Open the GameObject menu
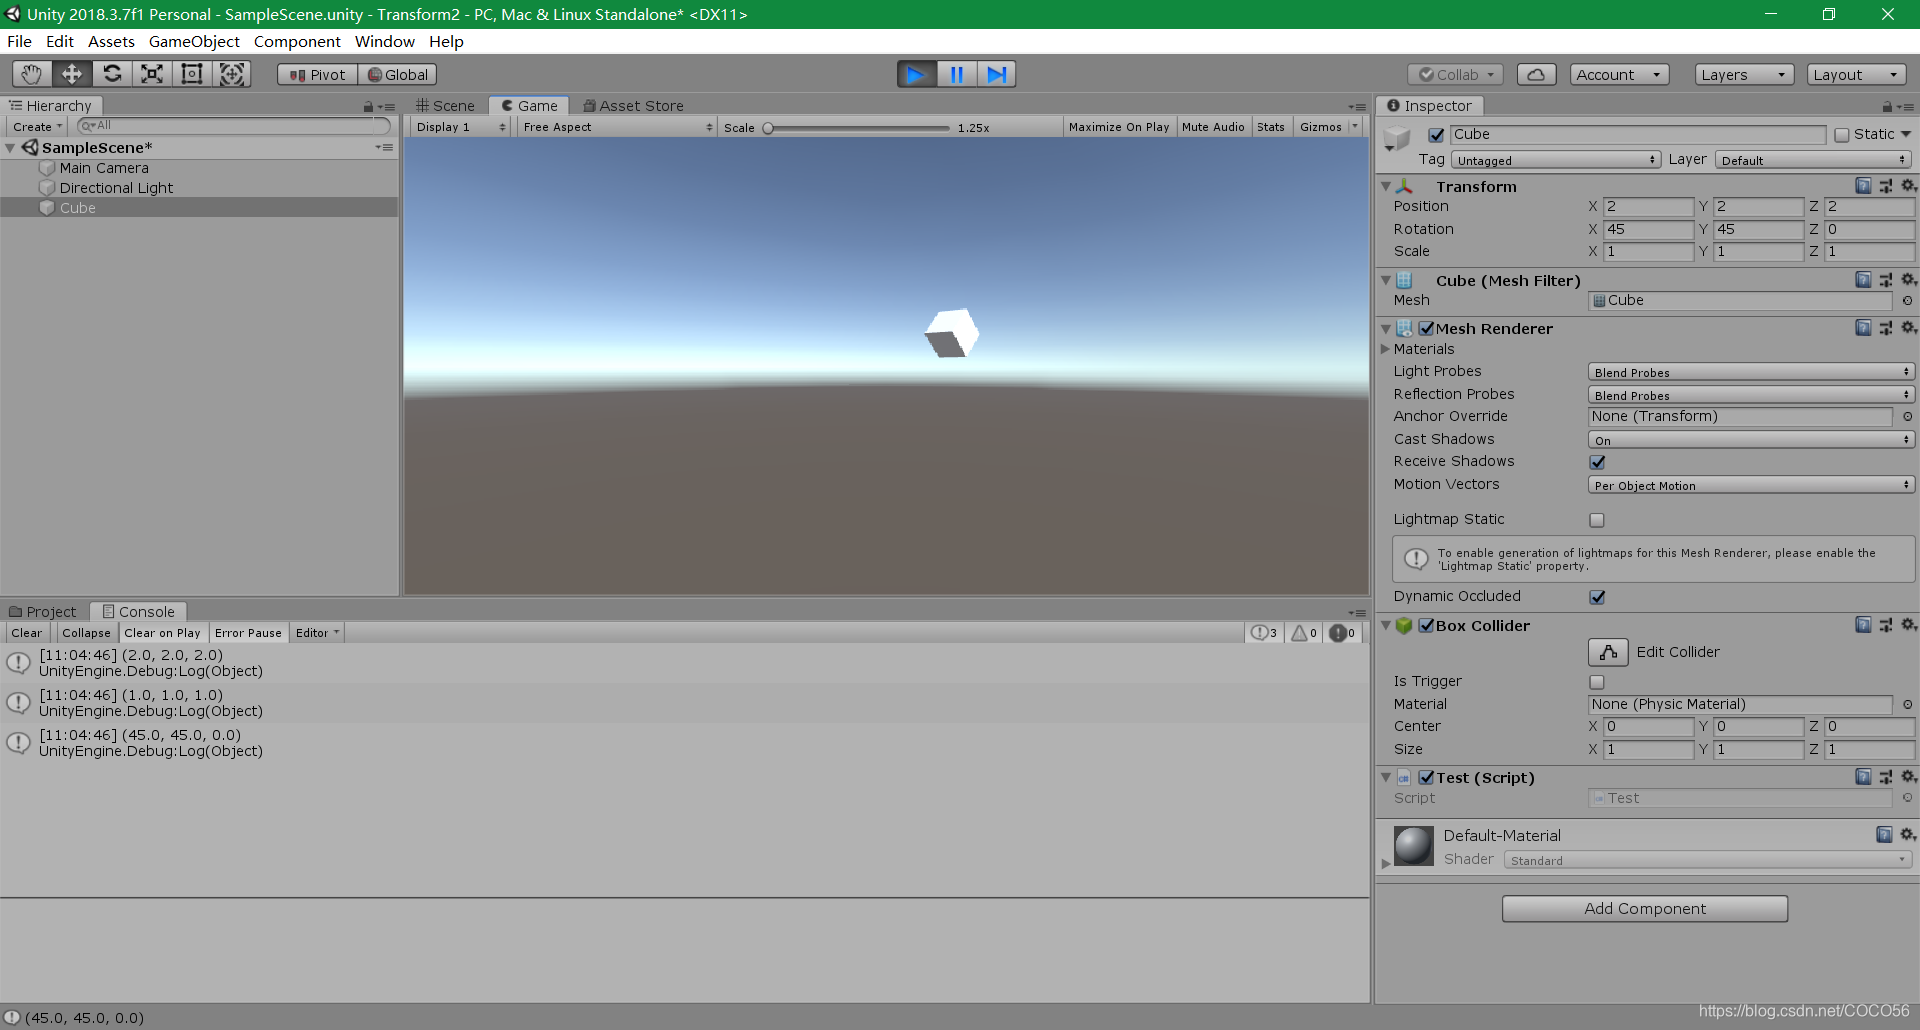This screenshot has height=1030, width=1920. tap(194, 41)
